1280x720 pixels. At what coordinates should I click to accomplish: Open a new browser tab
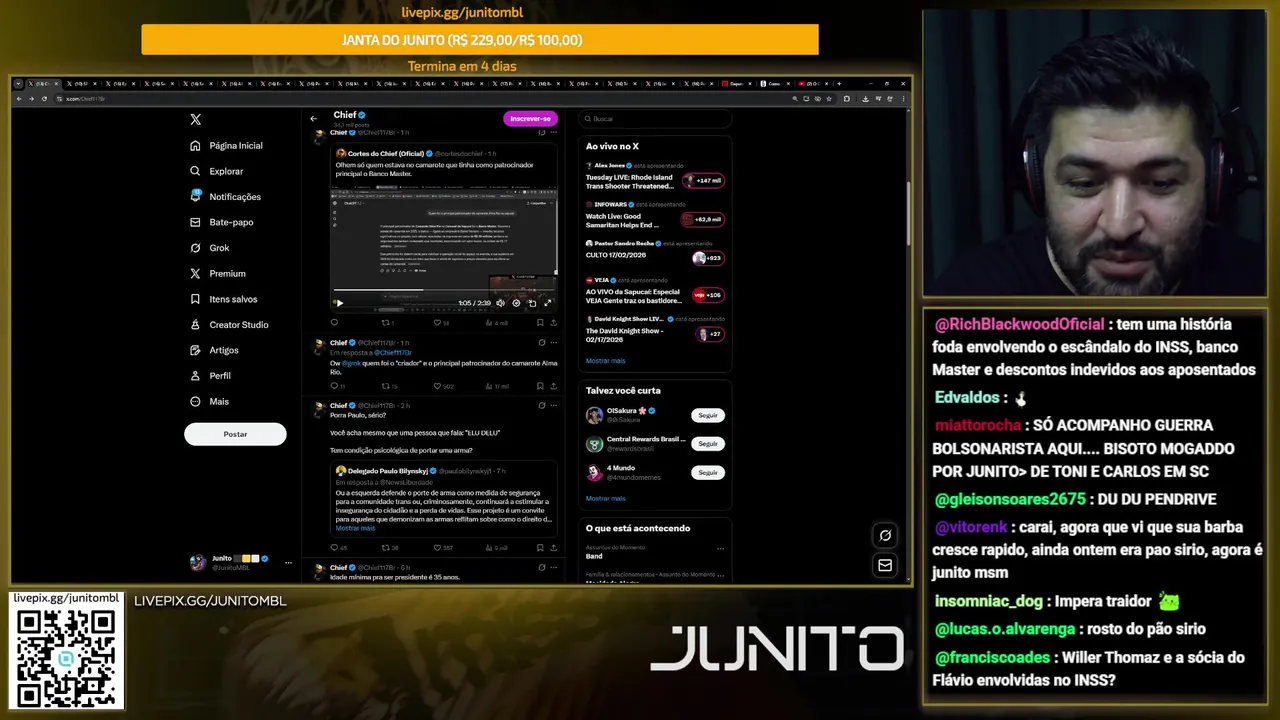(x=838, y=84)
